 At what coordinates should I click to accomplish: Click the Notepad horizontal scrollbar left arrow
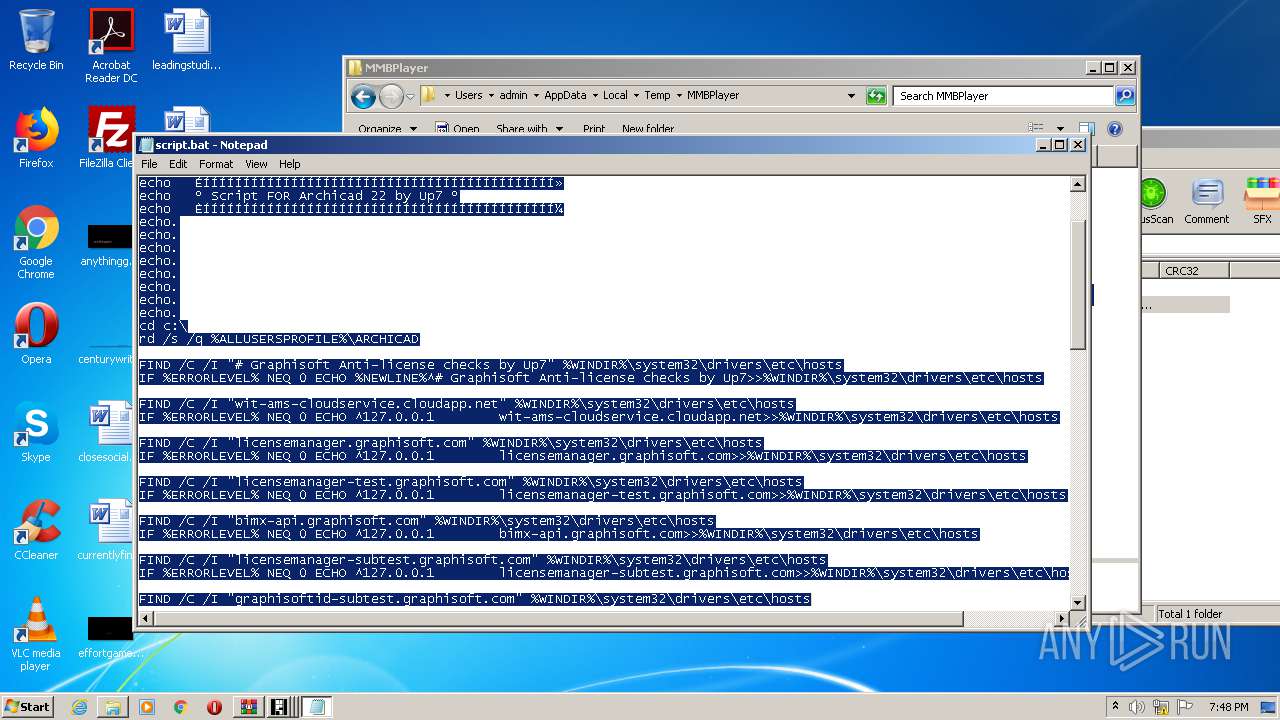click(x=147, y=619)
